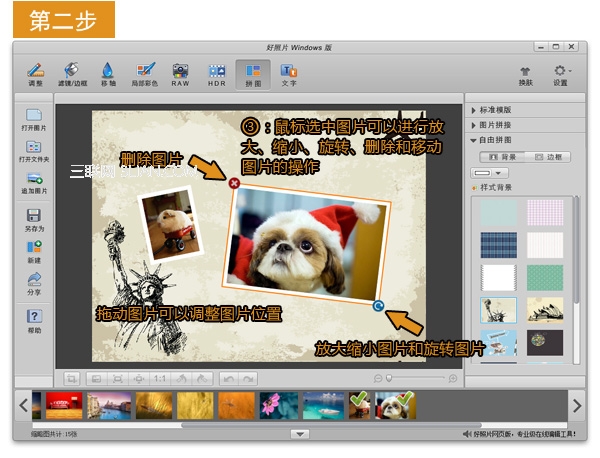This screenshot has width=600, height=458.
Task: Click the background list vertical scrollbar
Action: [x=577, y=249]
